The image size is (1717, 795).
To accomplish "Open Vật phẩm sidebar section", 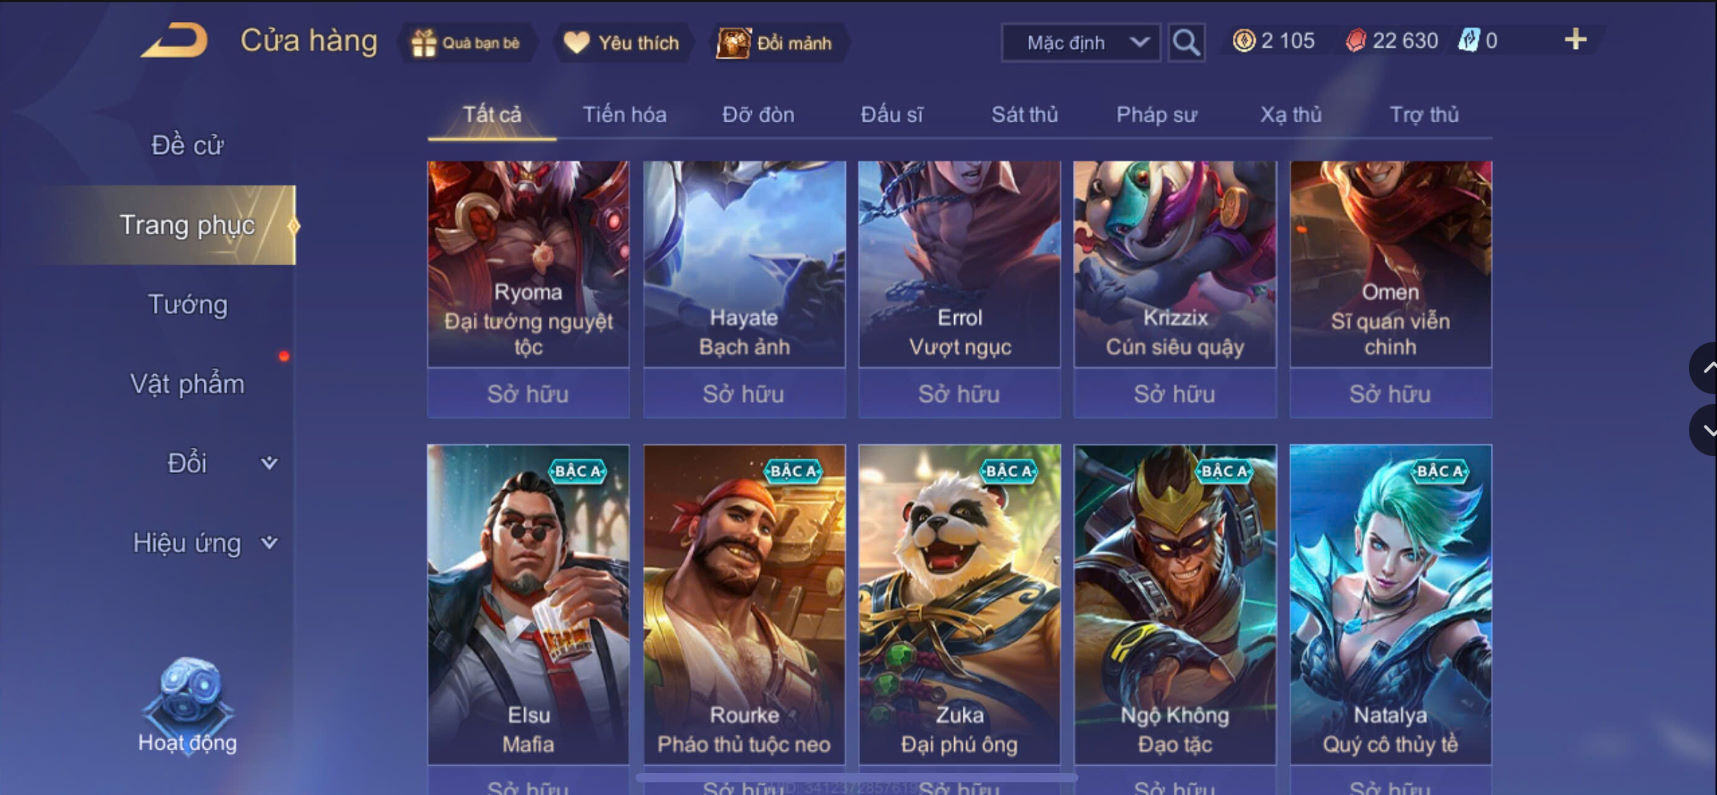I will (187, 384).
